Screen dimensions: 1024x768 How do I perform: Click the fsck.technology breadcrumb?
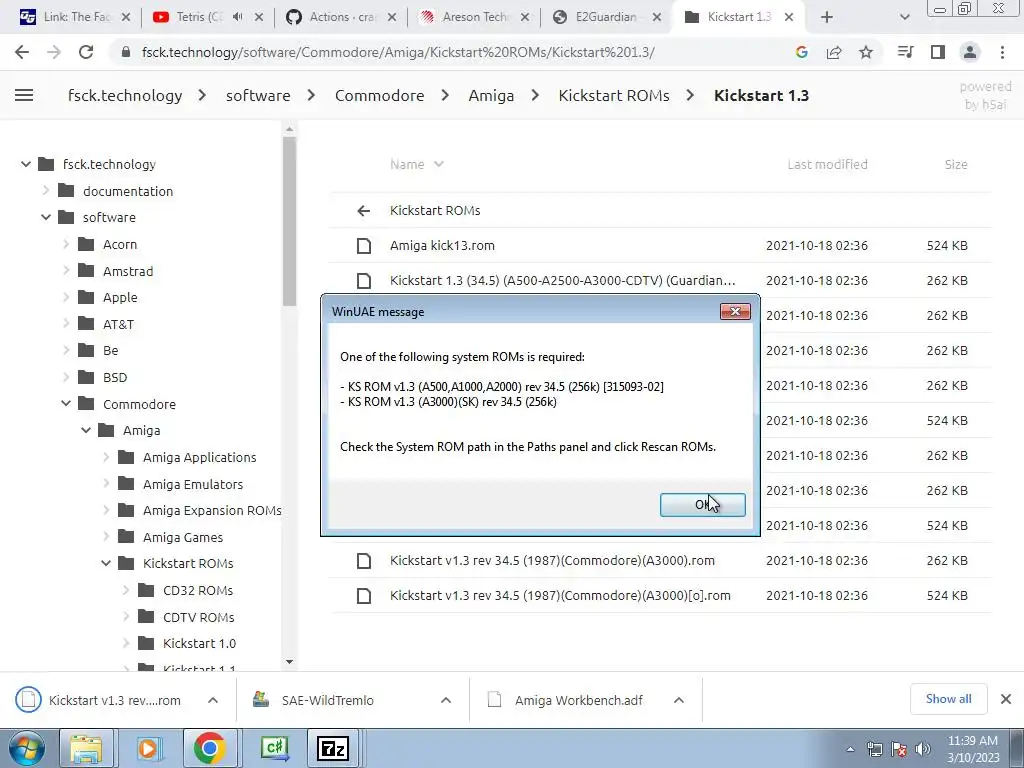tap(125, 95)
